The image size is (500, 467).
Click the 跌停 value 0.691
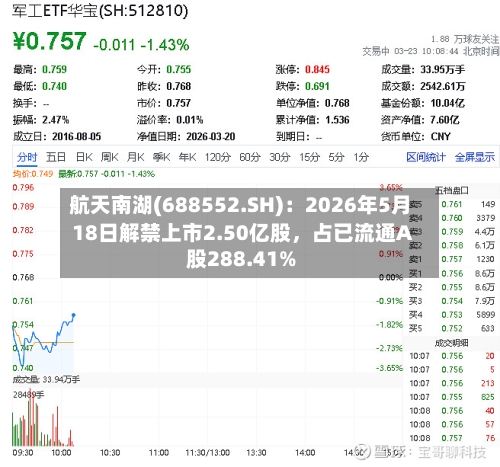click(317, 86)
